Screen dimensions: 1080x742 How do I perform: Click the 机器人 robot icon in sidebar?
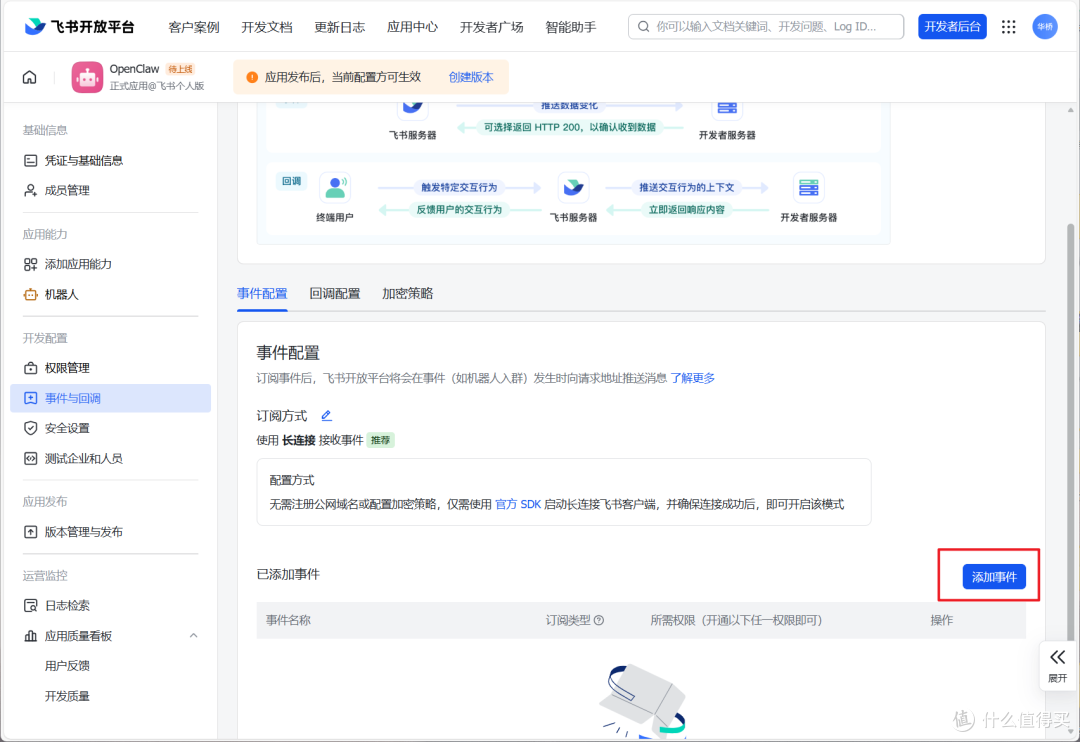[x=30, y=295]
